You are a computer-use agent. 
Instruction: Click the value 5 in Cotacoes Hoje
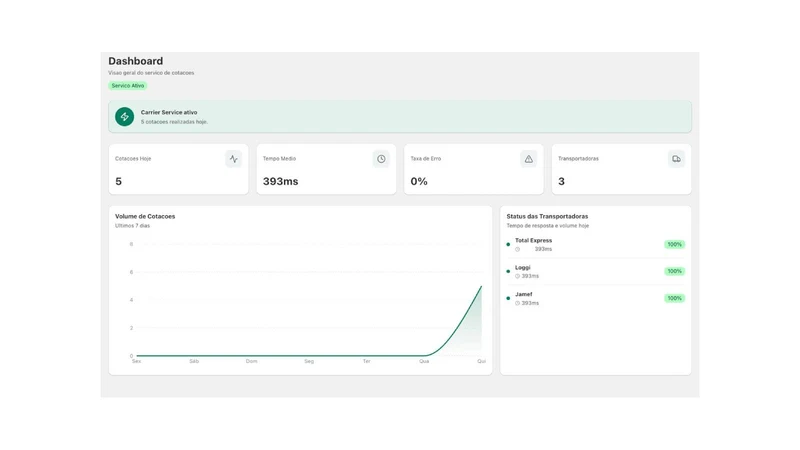tap(118, 181)
